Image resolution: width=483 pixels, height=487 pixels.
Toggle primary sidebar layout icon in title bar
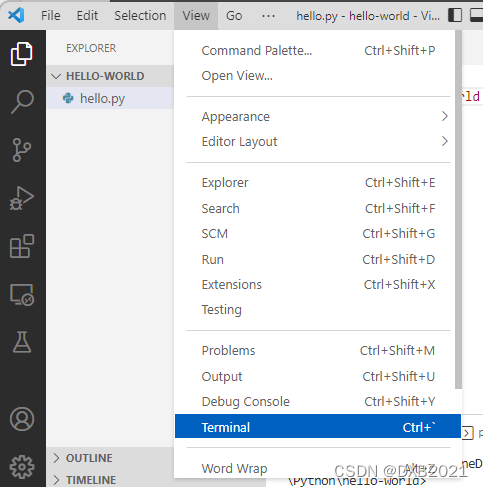455,15
